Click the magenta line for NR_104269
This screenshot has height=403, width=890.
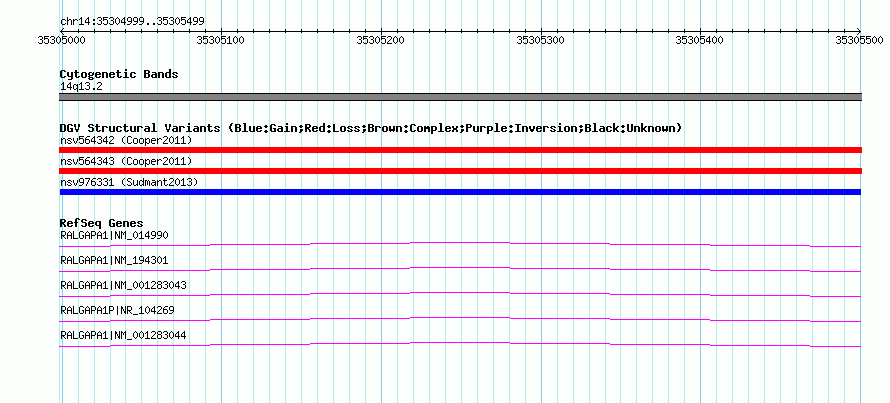click(460, 318)
